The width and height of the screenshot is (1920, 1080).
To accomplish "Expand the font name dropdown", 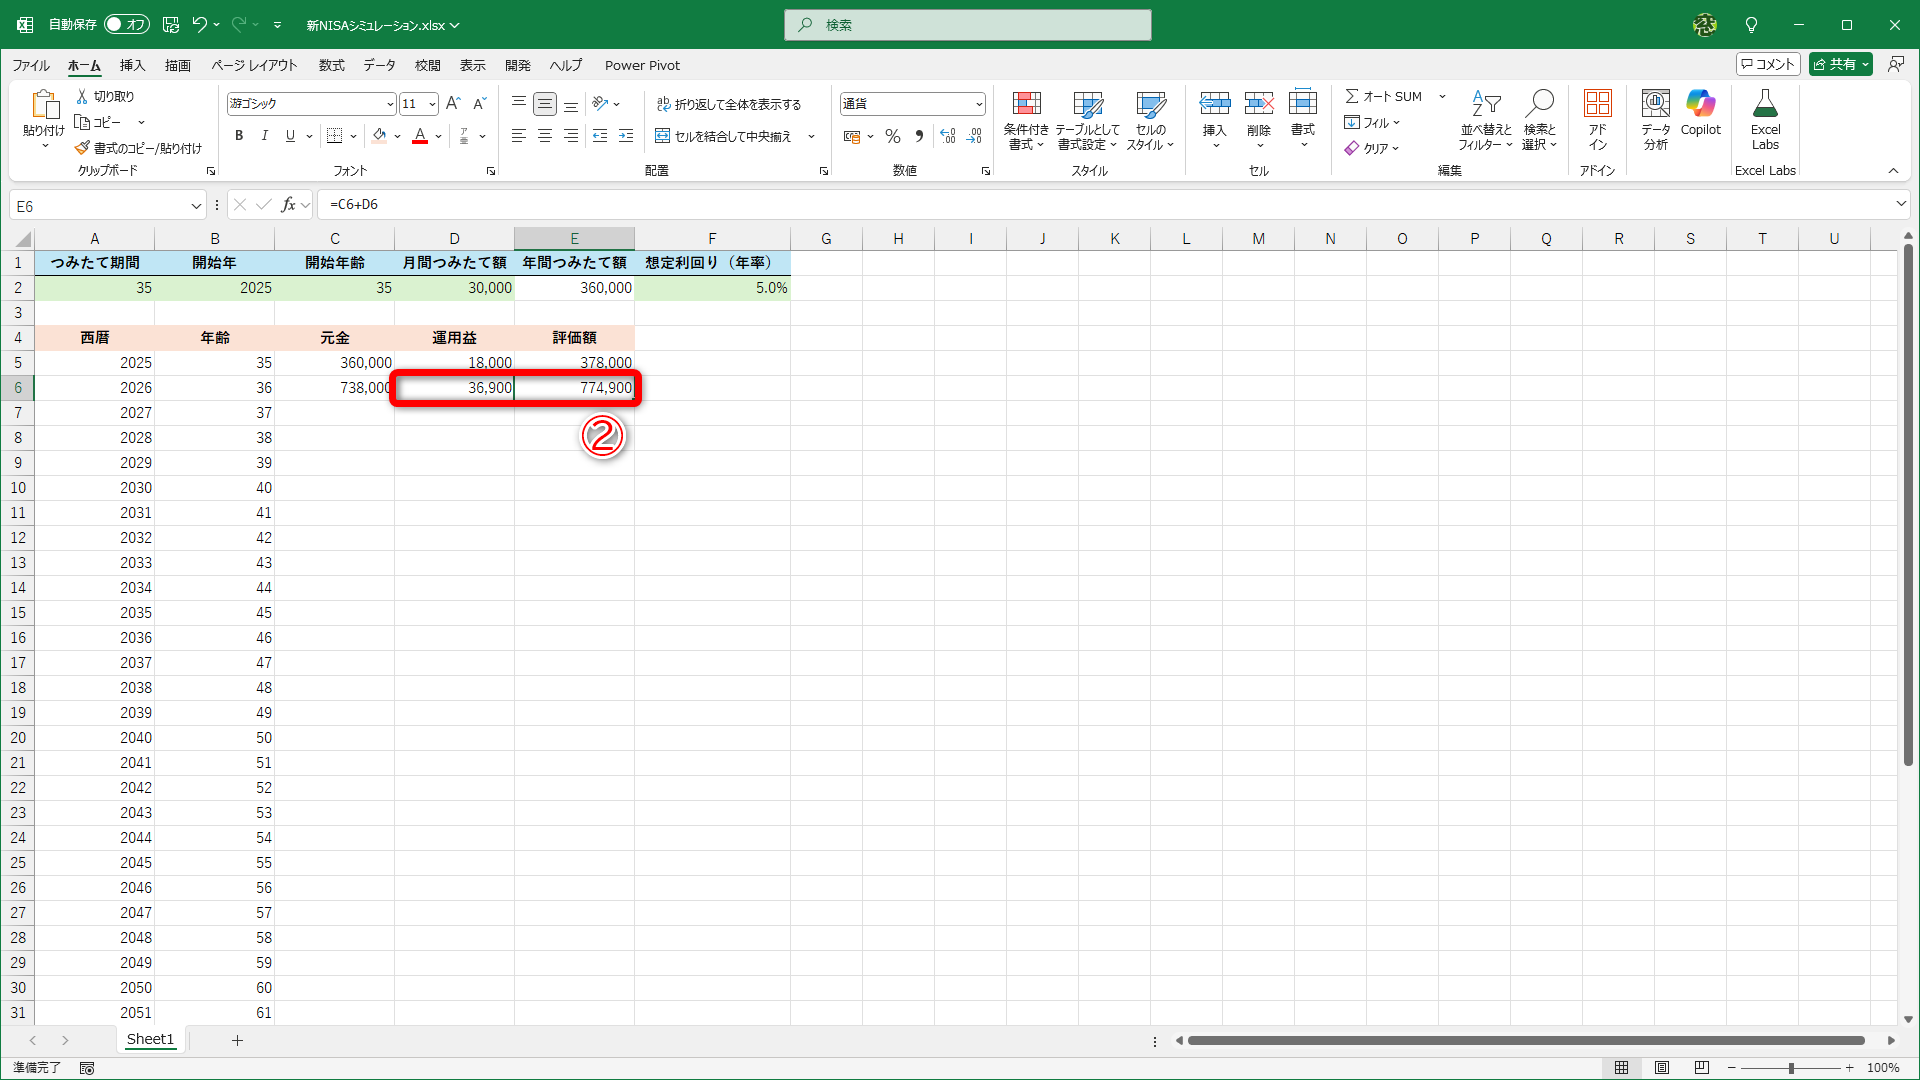I will coord(390,104).
